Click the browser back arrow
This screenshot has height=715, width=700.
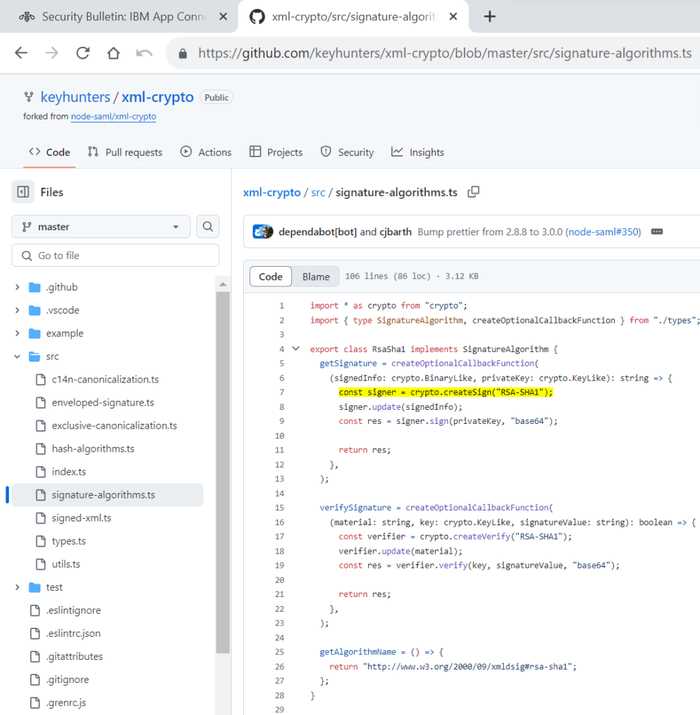tap(21, 53)
